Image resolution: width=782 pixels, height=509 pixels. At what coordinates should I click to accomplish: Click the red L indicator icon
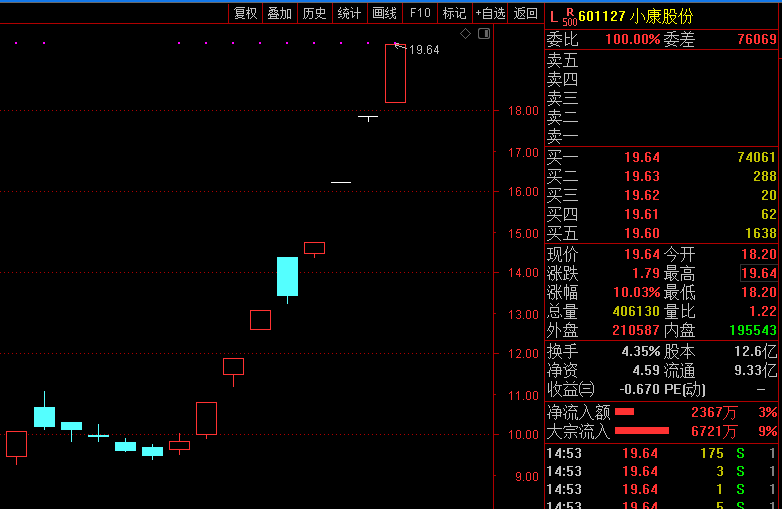[554, 17]
